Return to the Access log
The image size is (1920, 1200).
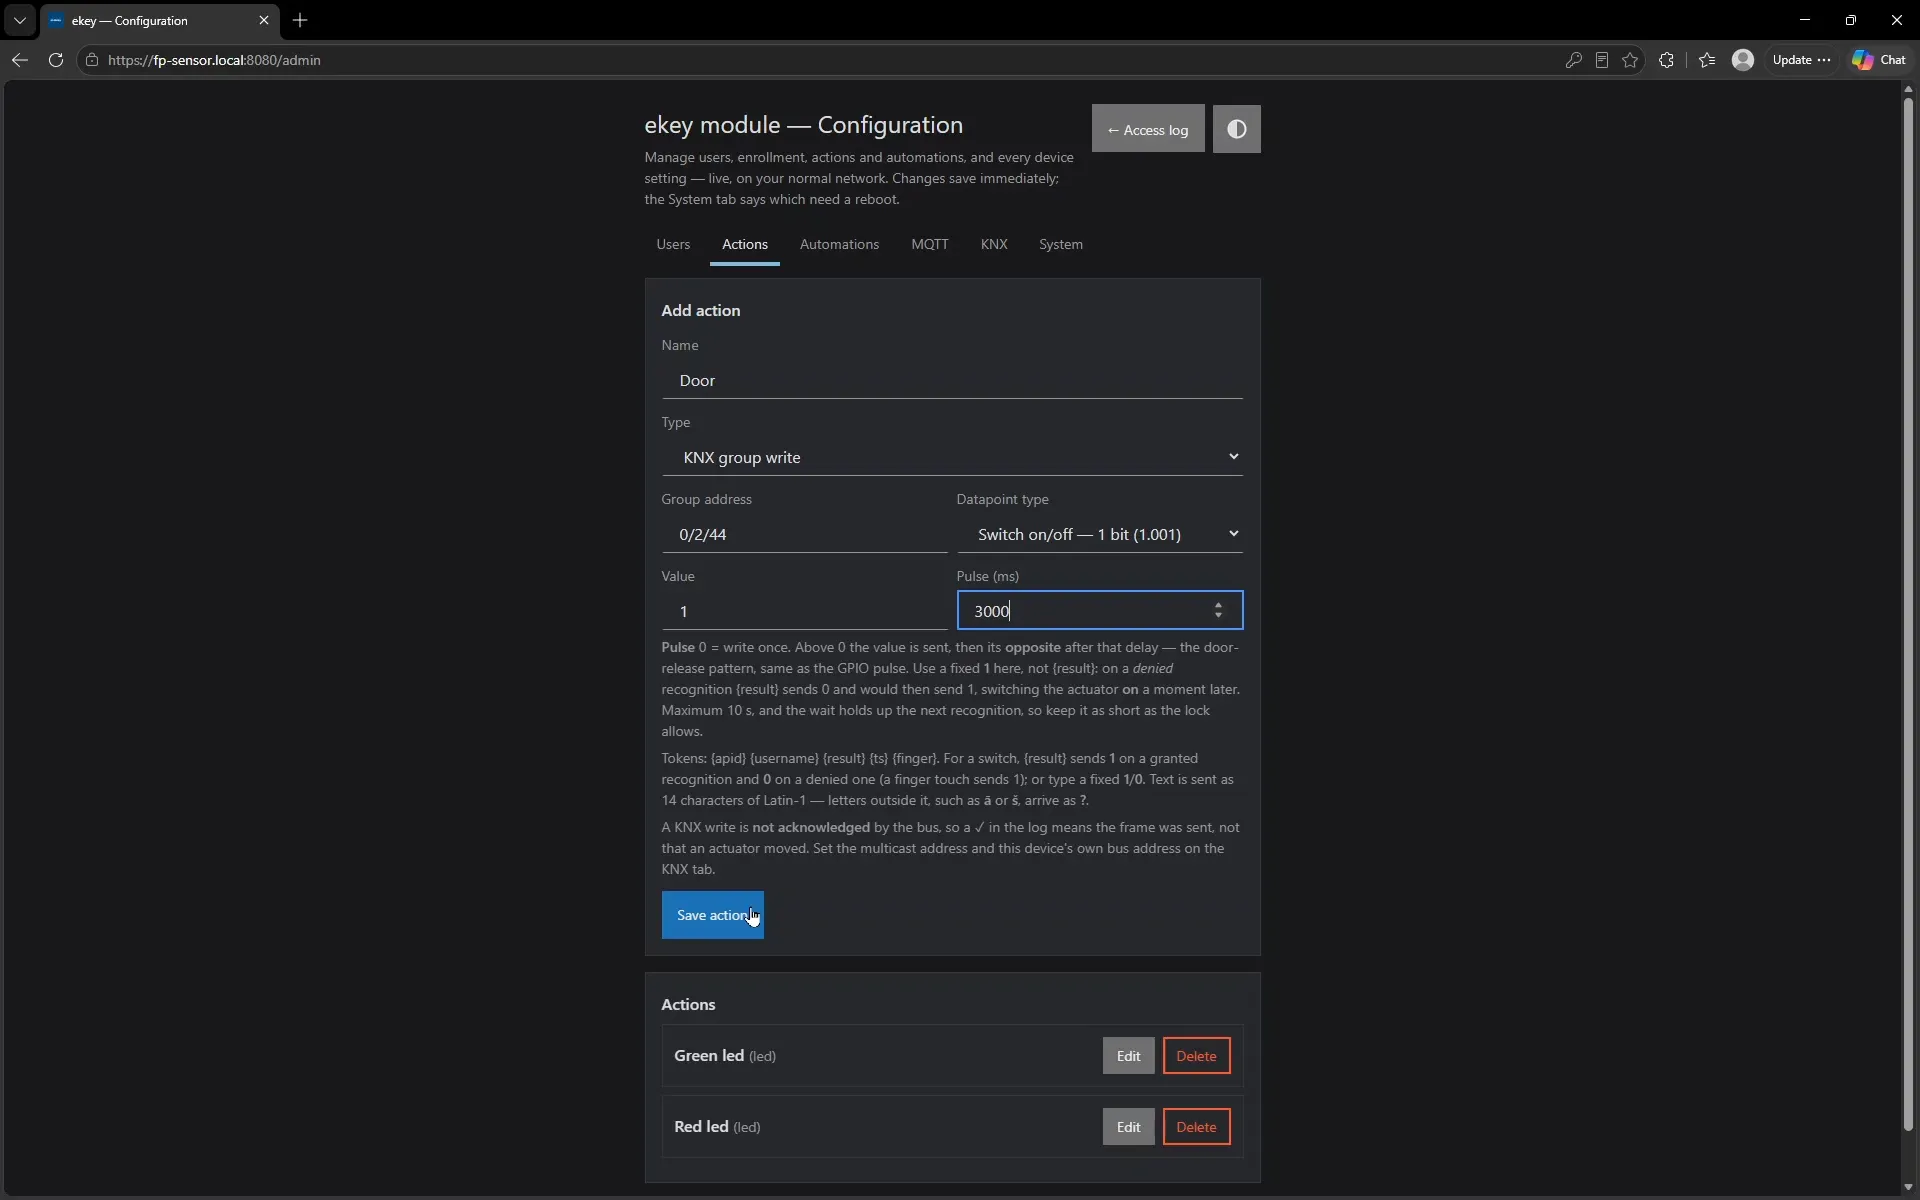coord(1148,129)
